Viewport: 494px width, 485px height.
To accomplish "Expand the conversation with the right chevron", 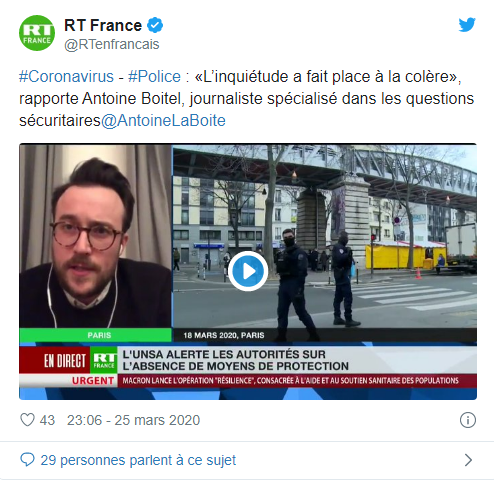I will [468, 460].
